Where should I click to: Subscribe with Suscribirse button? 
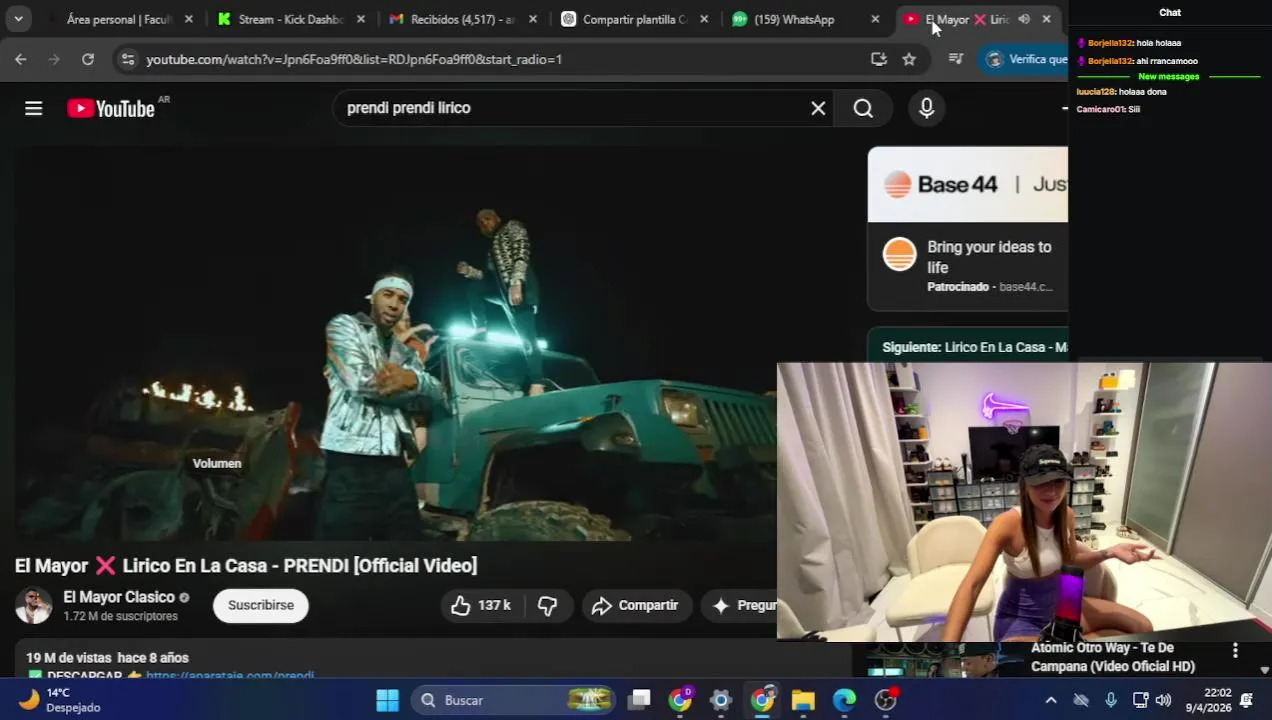[261, 605]
